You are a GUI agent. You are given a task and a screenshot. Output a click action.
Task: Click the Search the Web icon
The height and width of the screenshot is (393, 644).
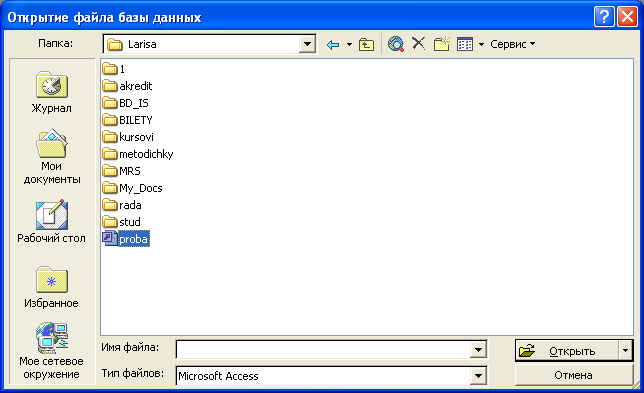(x=396, y=44)
